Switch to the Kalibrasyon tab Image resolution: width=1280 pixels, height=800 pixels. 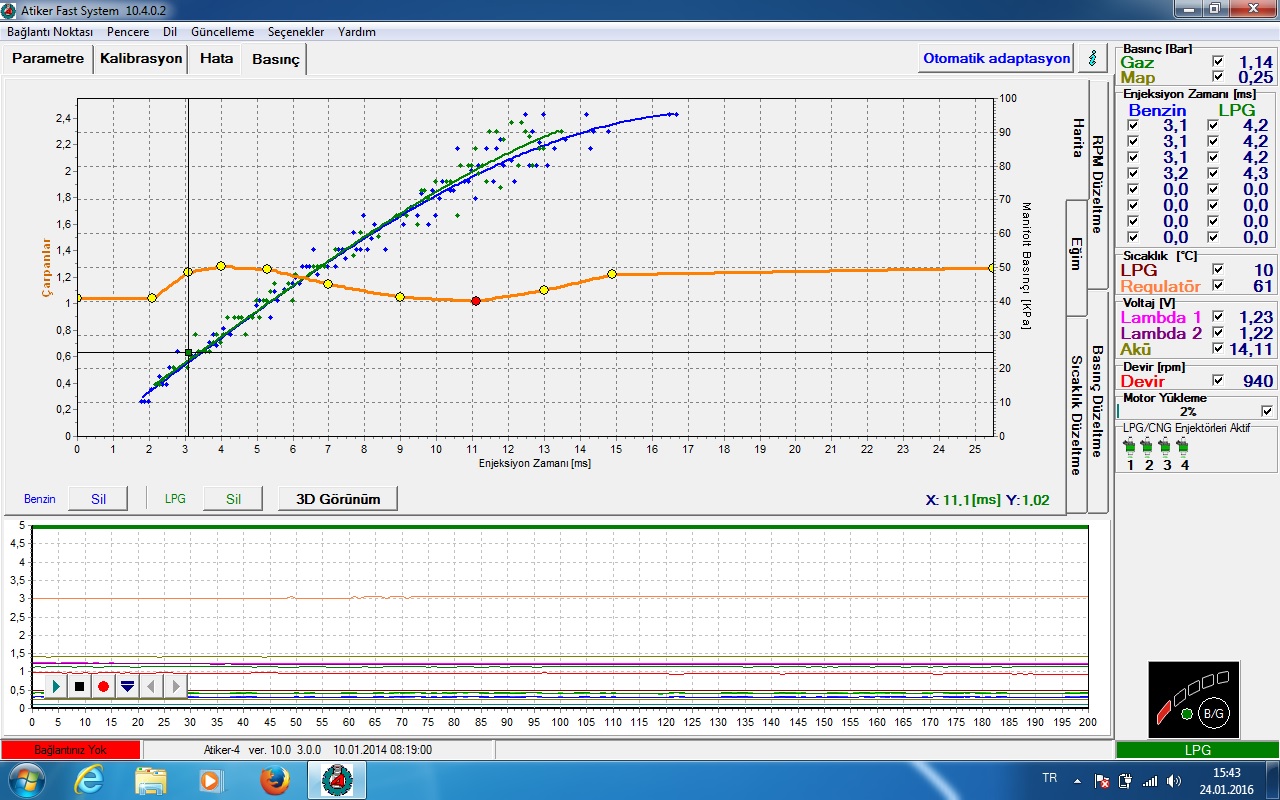click(141, 58)
